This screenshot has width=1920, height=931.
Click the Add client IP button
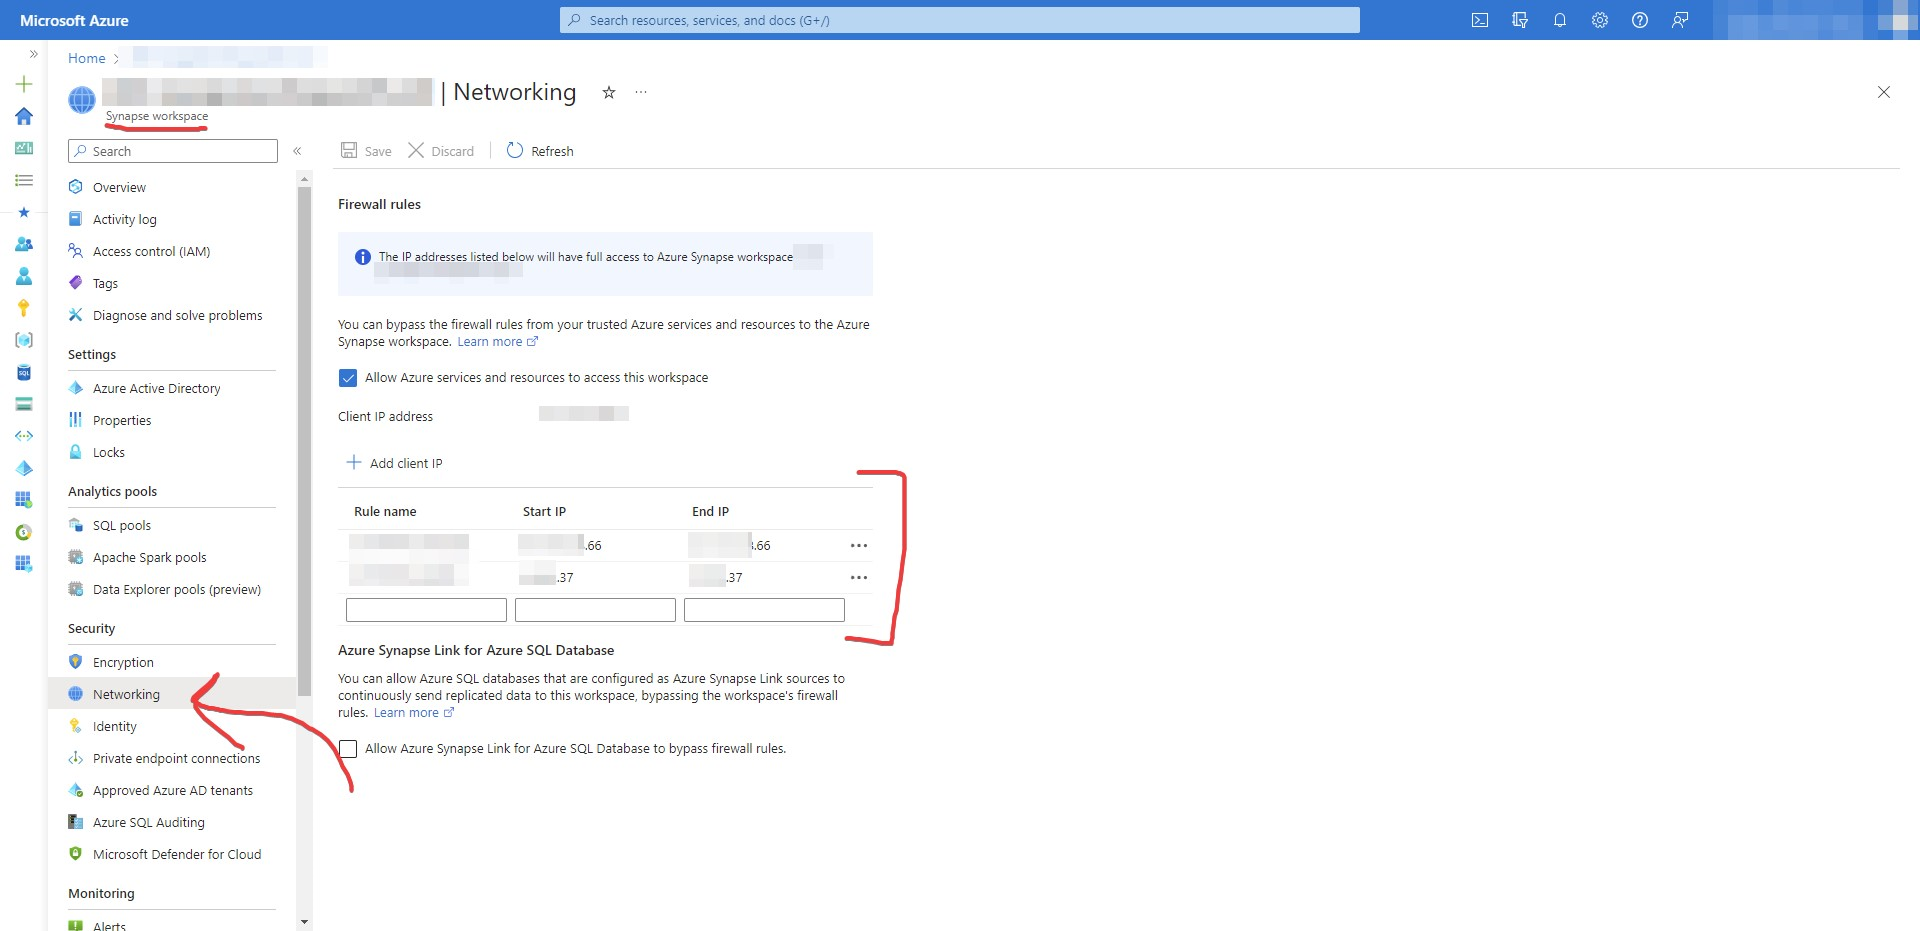[406, 463]
